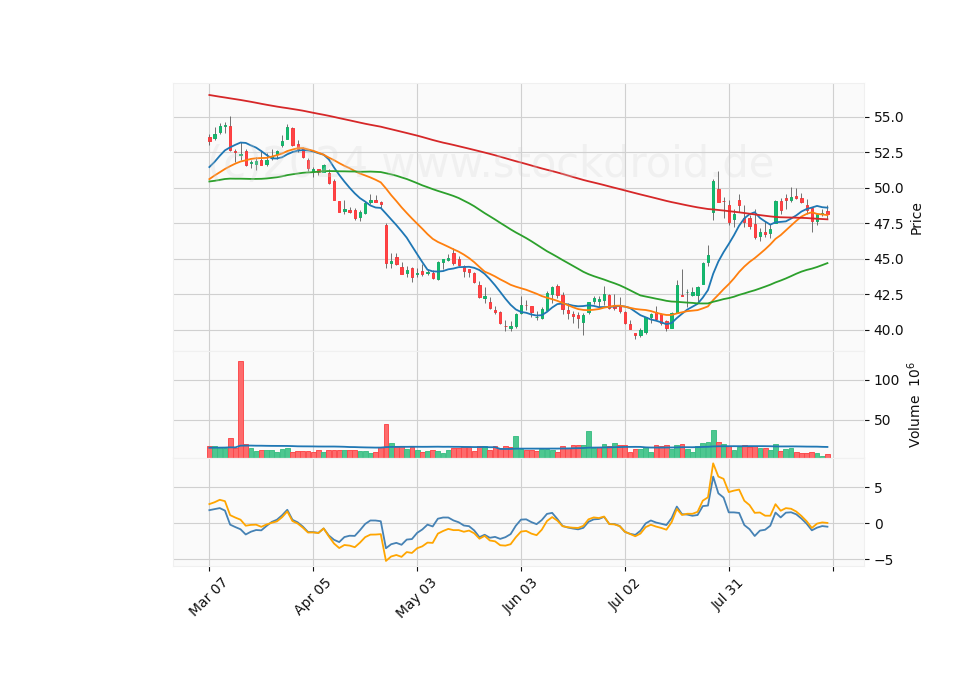Screen dimensions: 960x690
Task: Click the 47.5 price axis value
Action: point(888,224)
